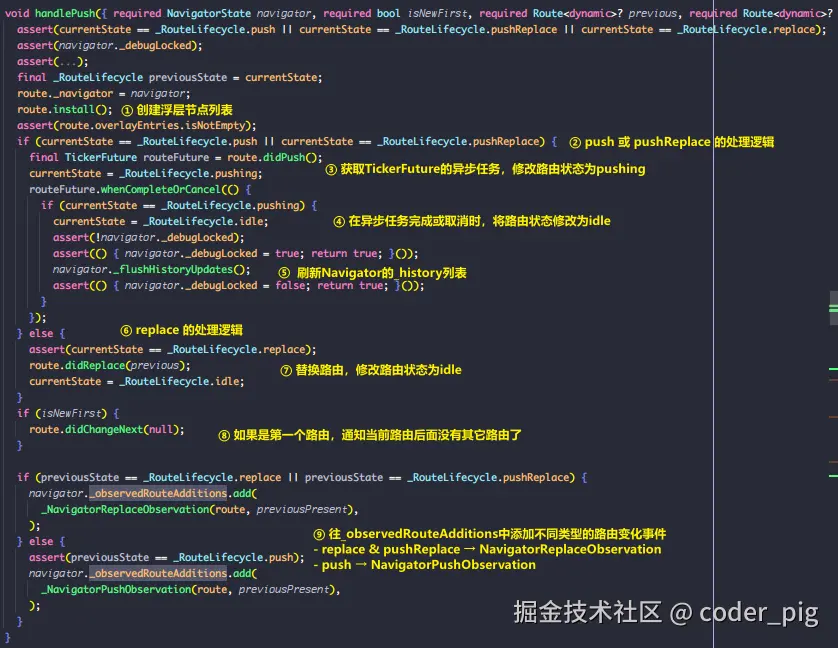The width and height of the screenshot is (838, 648).
Task: Click the _debugLocked = false assert line
Action: [x=238, y=286]
